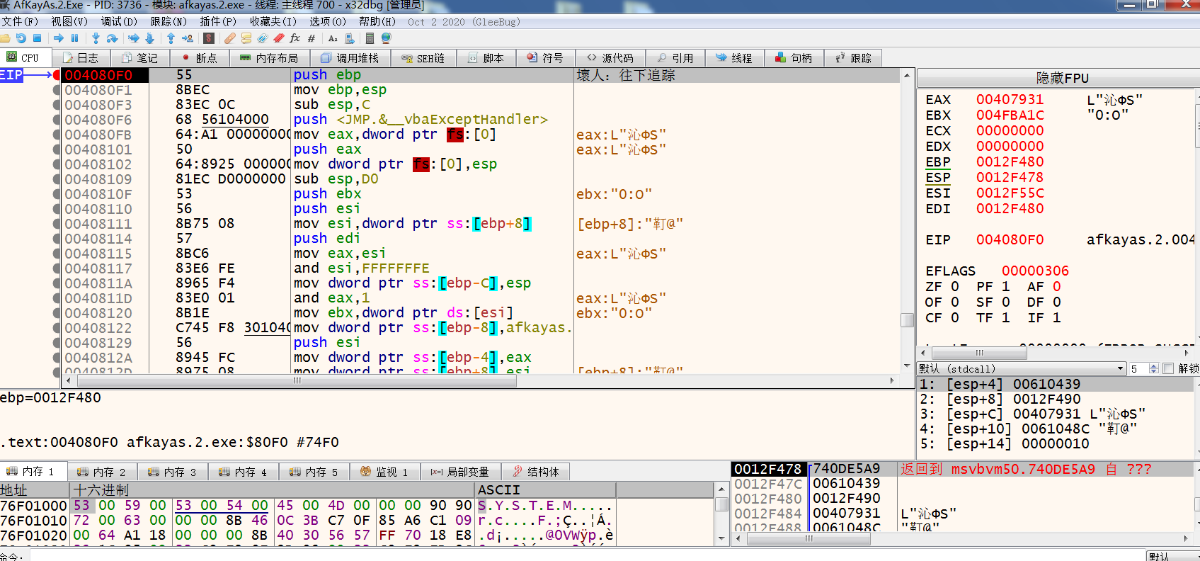Click the find strings A icon

pos(333,38)
